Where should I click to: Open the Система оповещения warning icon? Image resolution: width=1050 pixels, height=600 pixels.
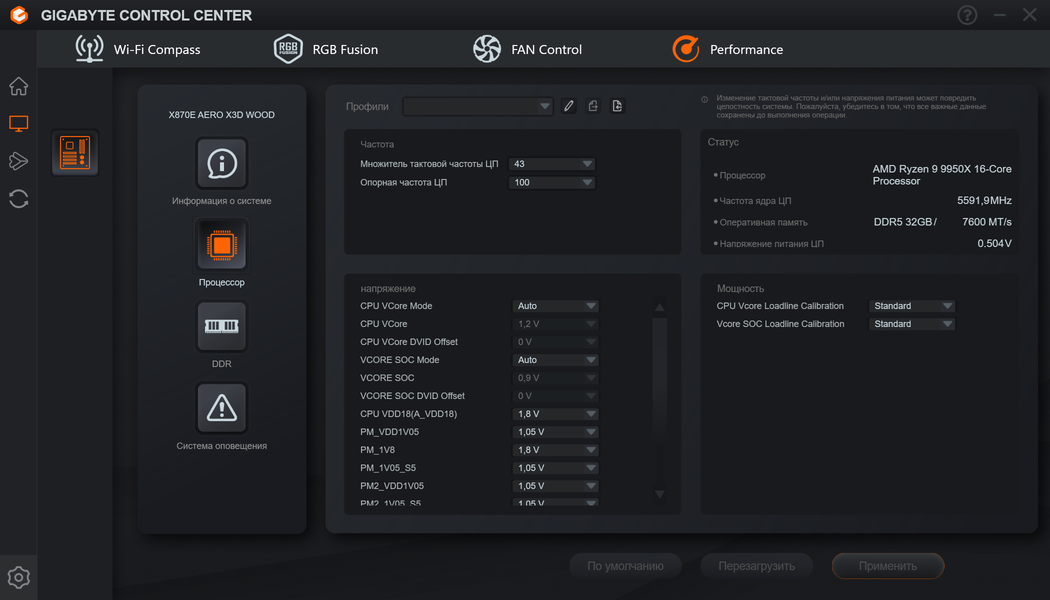221,407
